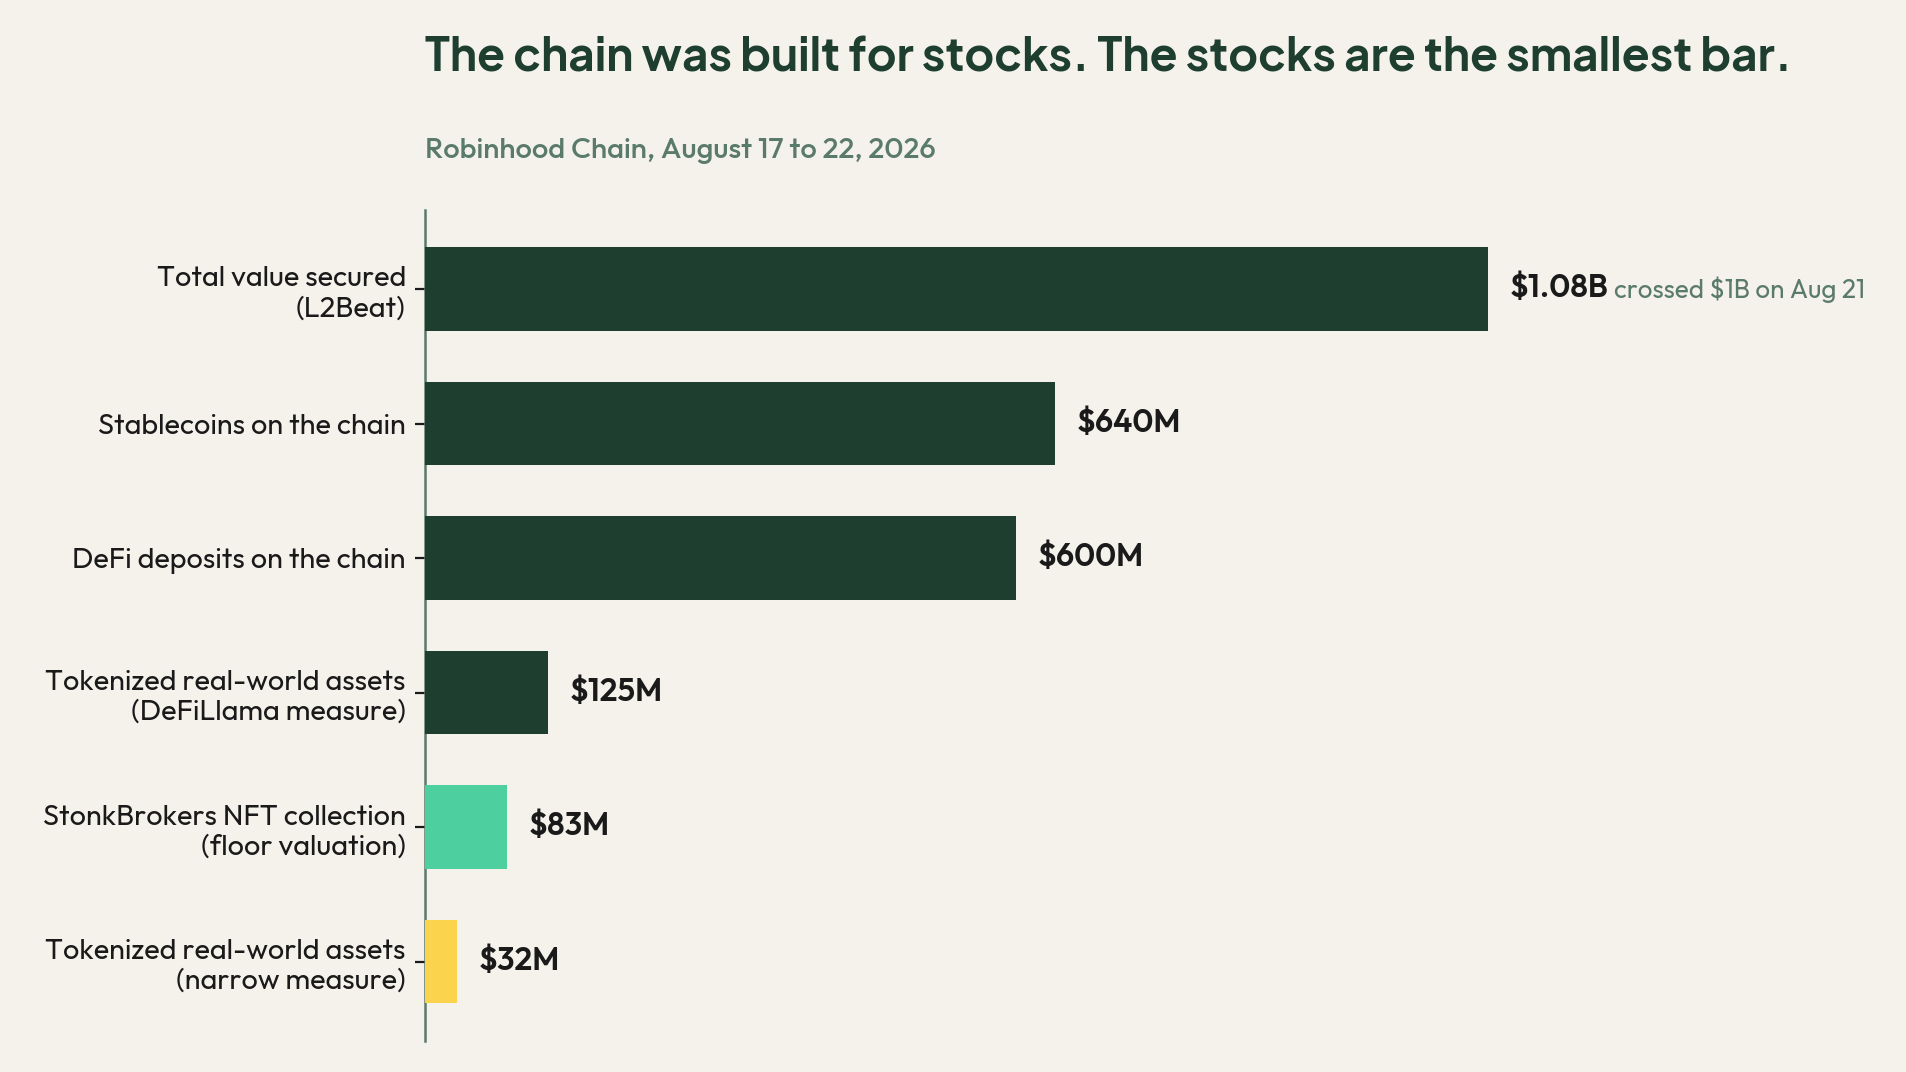The height and width of the screenshot is (1072, 1906).
Task: Click the 'Total value secured (L2Beat)' axis label
Action: point(281,291)
